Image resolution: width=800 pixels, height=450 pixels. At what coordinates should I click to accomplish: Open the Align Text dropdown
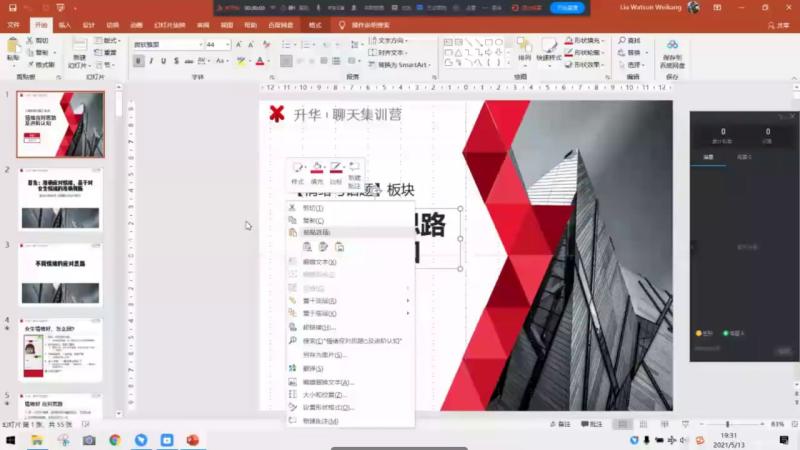coord(388,53)
